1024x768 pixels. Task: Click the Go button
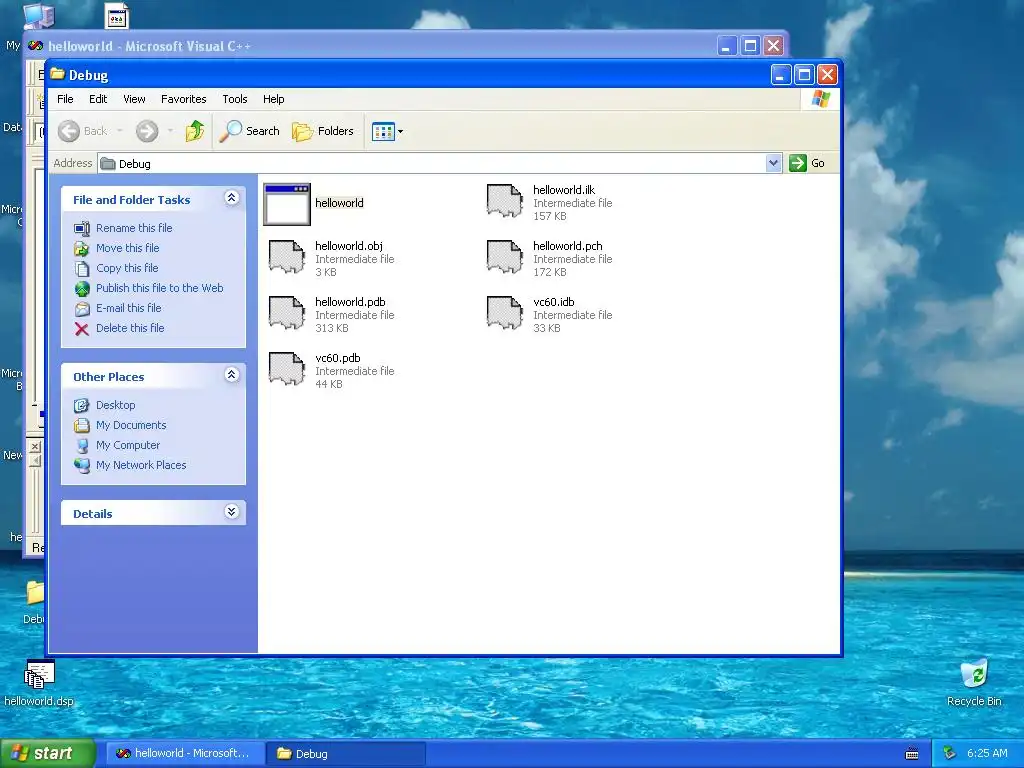(x=807, y=163)
